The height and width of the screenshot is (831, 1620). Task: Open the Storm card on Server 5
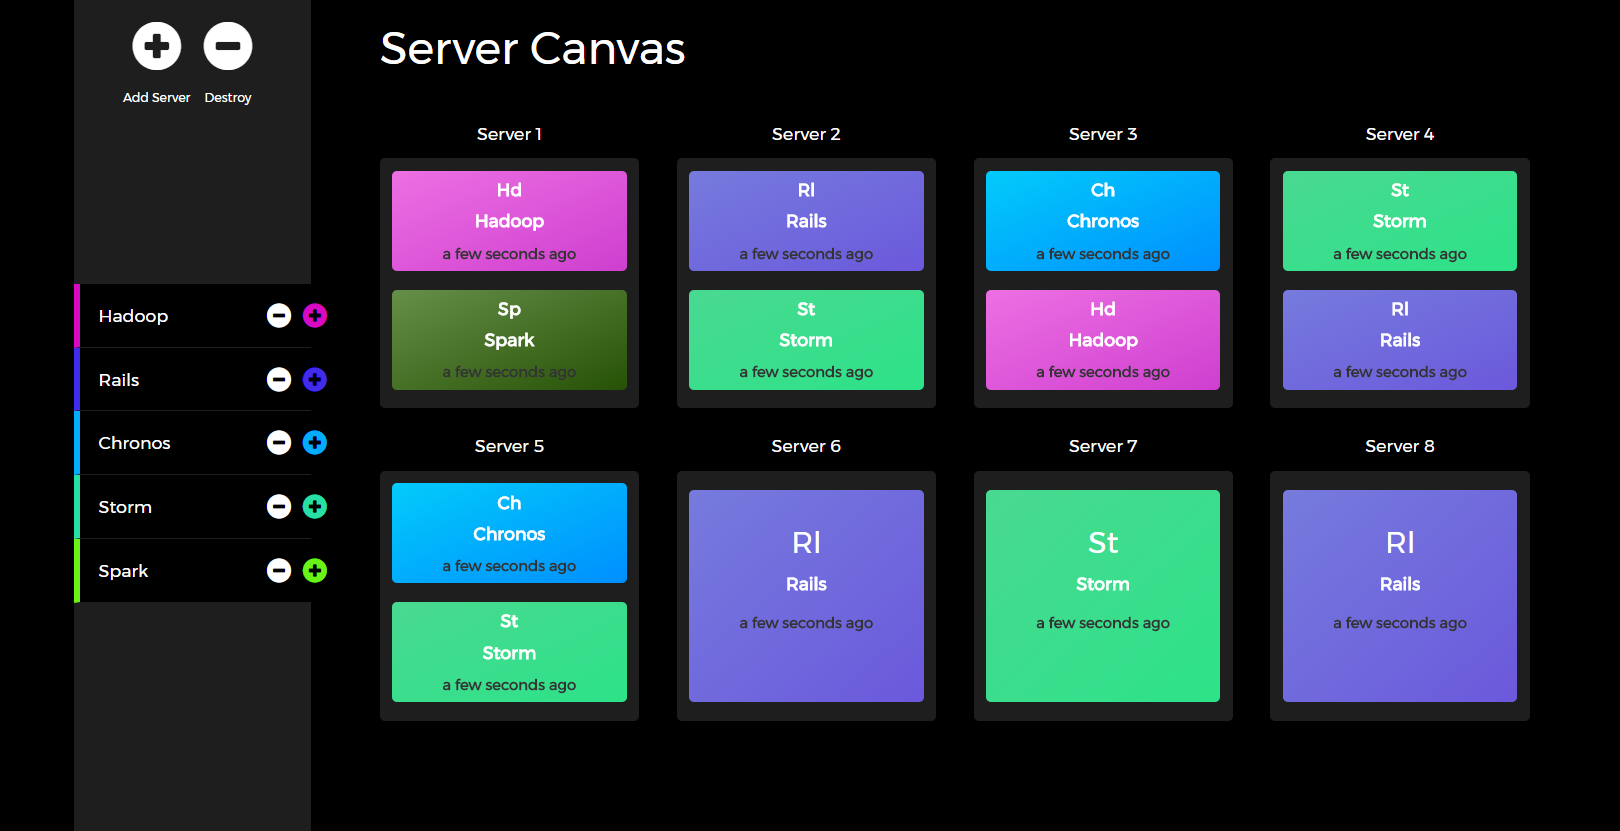[509, 652]
